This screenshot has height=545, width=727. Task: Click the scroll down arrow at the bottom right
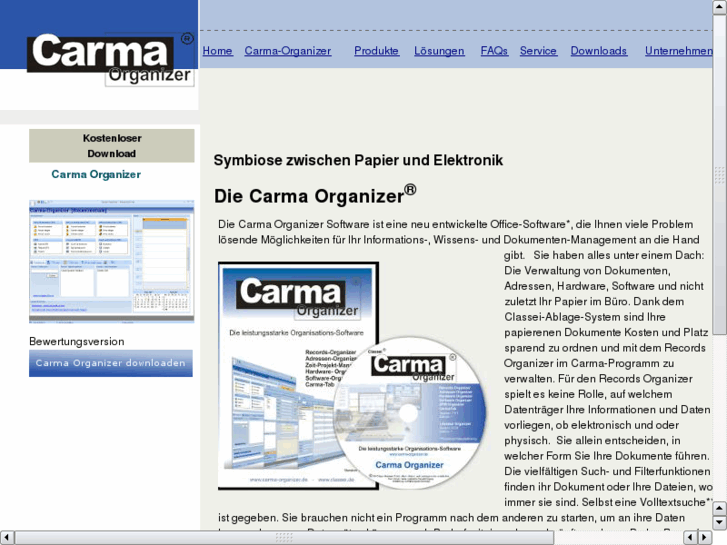[720, 523]
